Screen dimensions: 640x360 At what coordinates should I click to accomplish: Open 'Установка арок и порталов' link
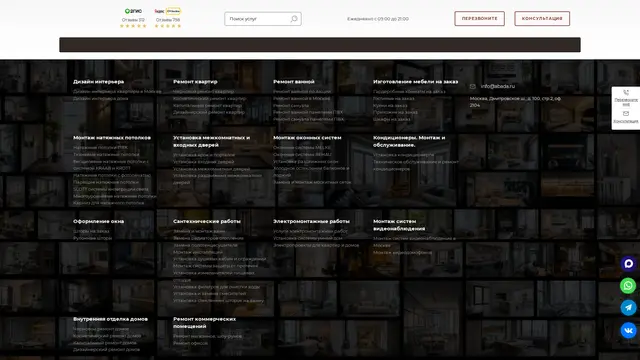click(x=204, y=155)
